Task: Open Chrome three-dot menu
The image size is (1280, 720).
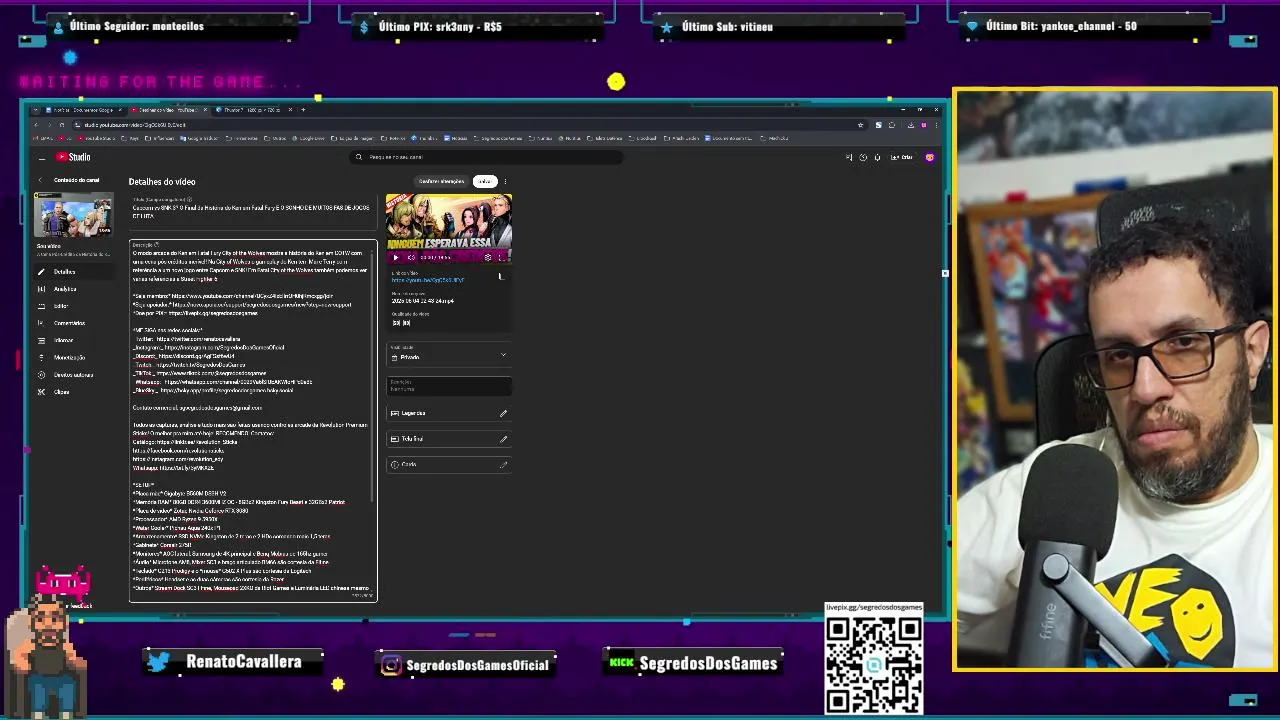Action: click(x=936, y=125)
